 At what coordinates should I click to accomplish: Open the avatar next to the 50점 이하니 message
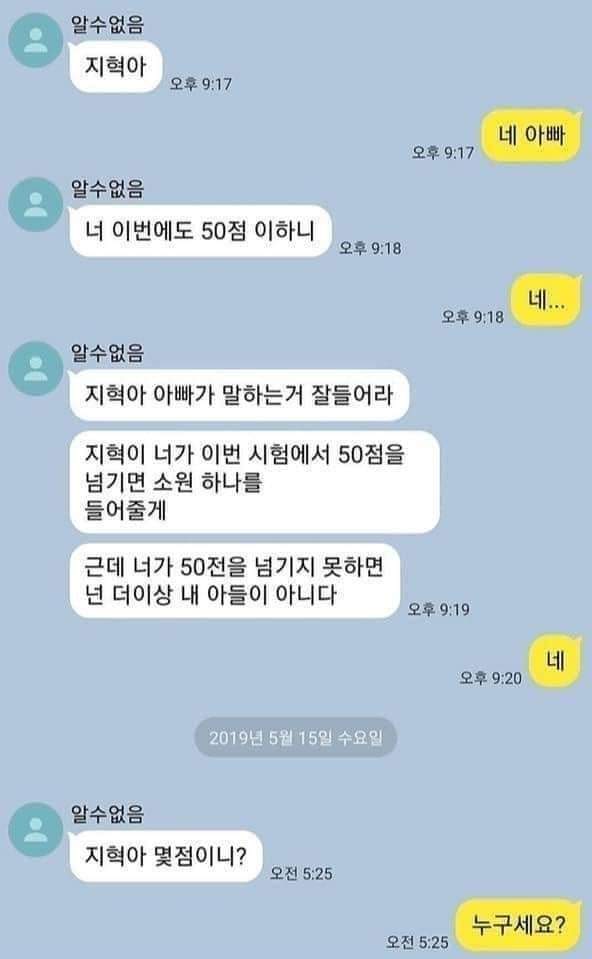tap(35, 204)
